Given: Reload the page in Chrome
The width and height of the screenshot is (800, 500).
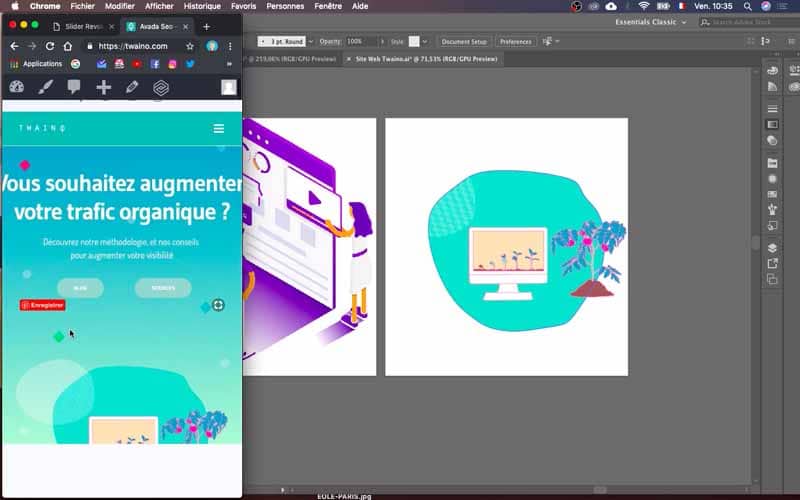Looking at the screenshot, I should point(50,46).
